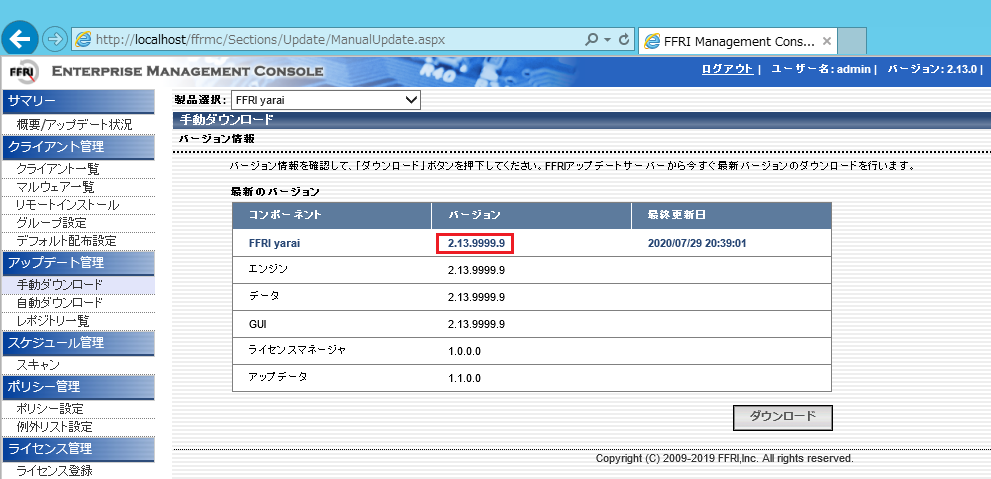Click the アップデータ row label
This screenshot has height=479, width=991.
coord(278,377)
